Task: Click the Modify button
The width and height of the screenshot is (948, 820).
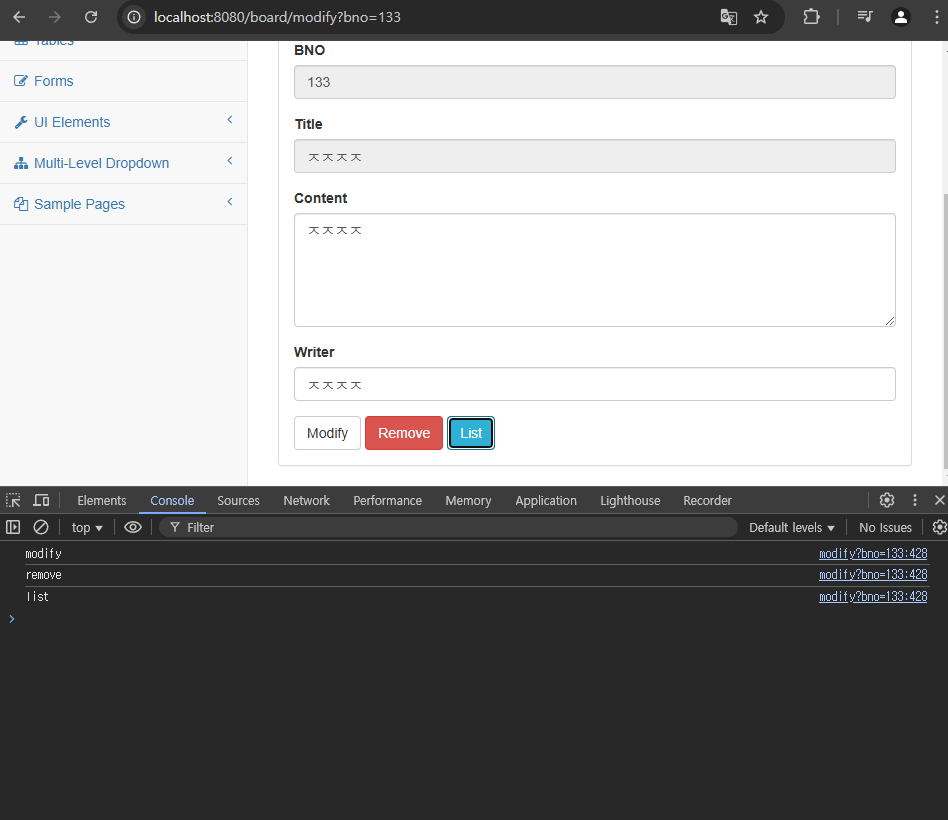Action: [x=327, y=433]
